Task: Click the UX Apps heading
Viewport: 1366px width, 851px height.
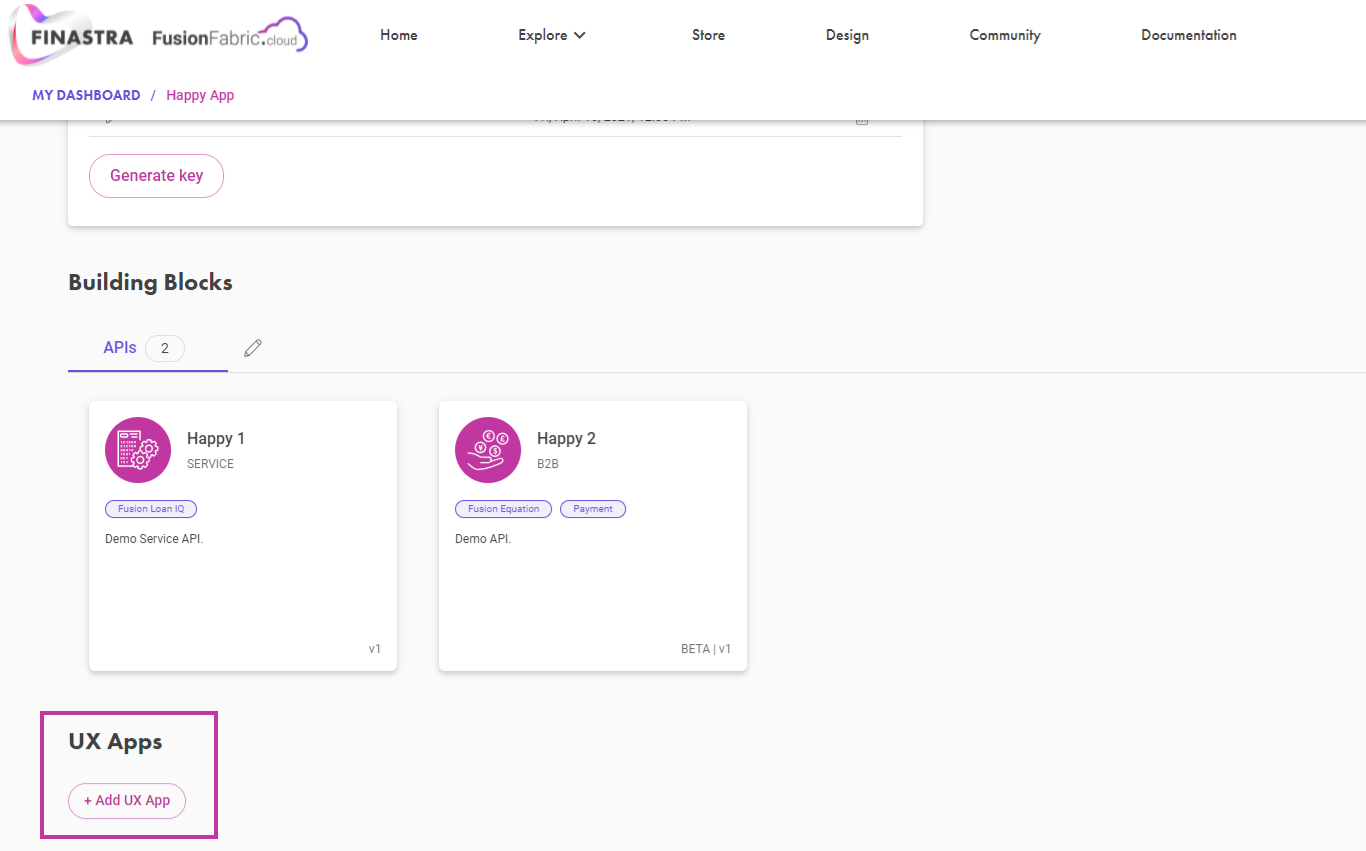Action: click(115, 742)
